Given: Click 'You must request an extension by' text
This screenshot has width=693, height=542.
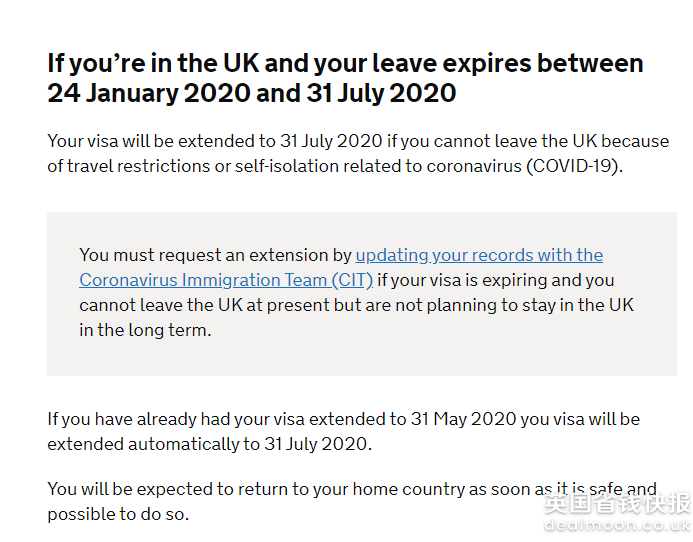Looking at the screenshot, I should pos(215,256).
